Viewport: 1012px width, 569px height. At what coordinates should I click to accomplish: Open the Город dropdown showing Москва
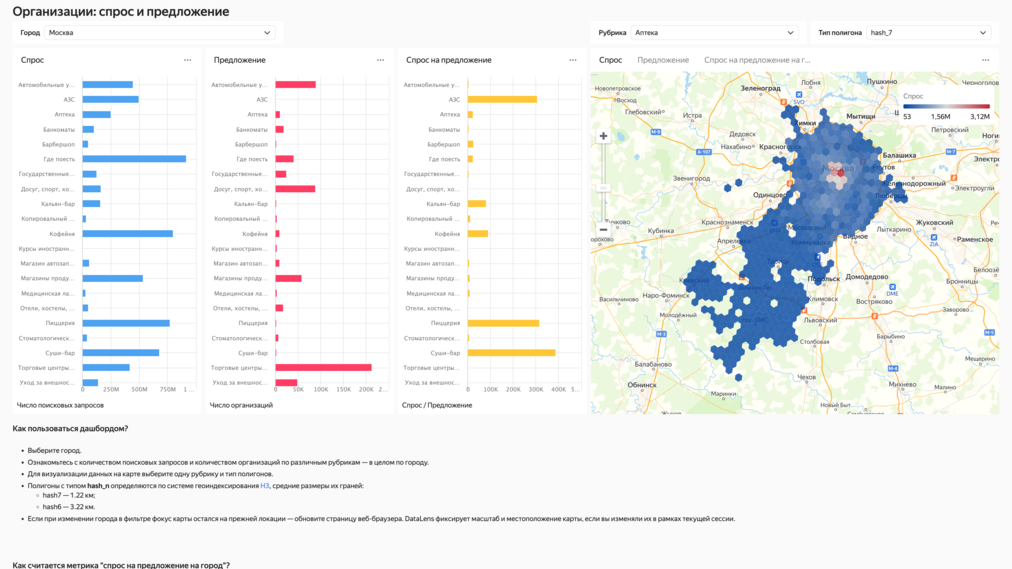click(x=159, y=33)
